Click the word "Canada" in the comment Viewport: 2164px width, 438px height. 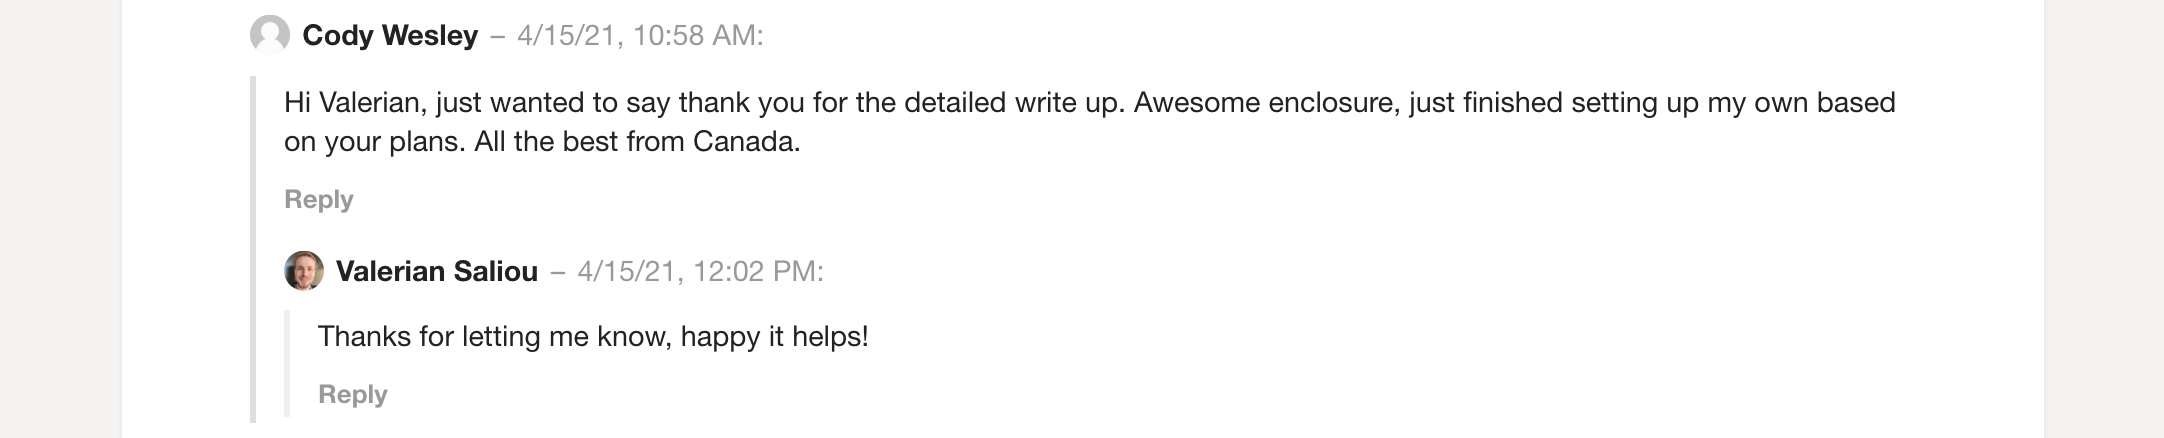pyautogui.click(x=746, y=142)
